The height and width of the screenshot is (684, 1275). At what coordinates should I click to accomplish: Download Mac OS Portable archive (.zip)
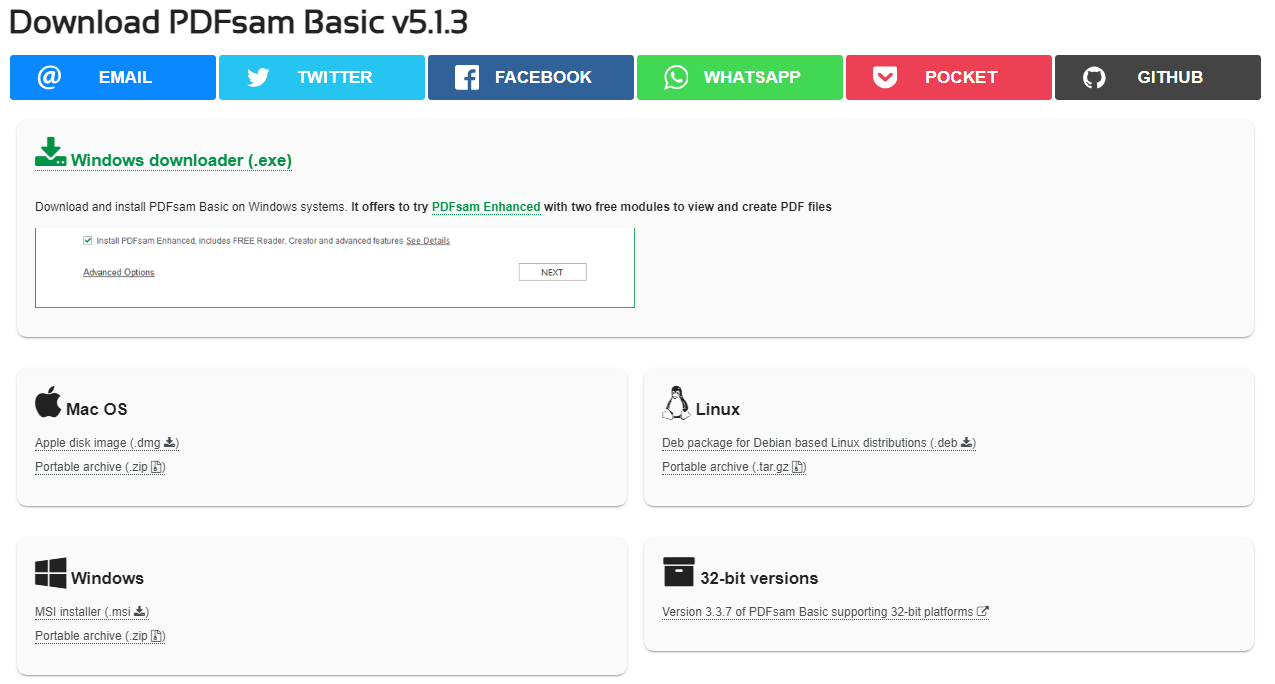[x=100, y=467]
